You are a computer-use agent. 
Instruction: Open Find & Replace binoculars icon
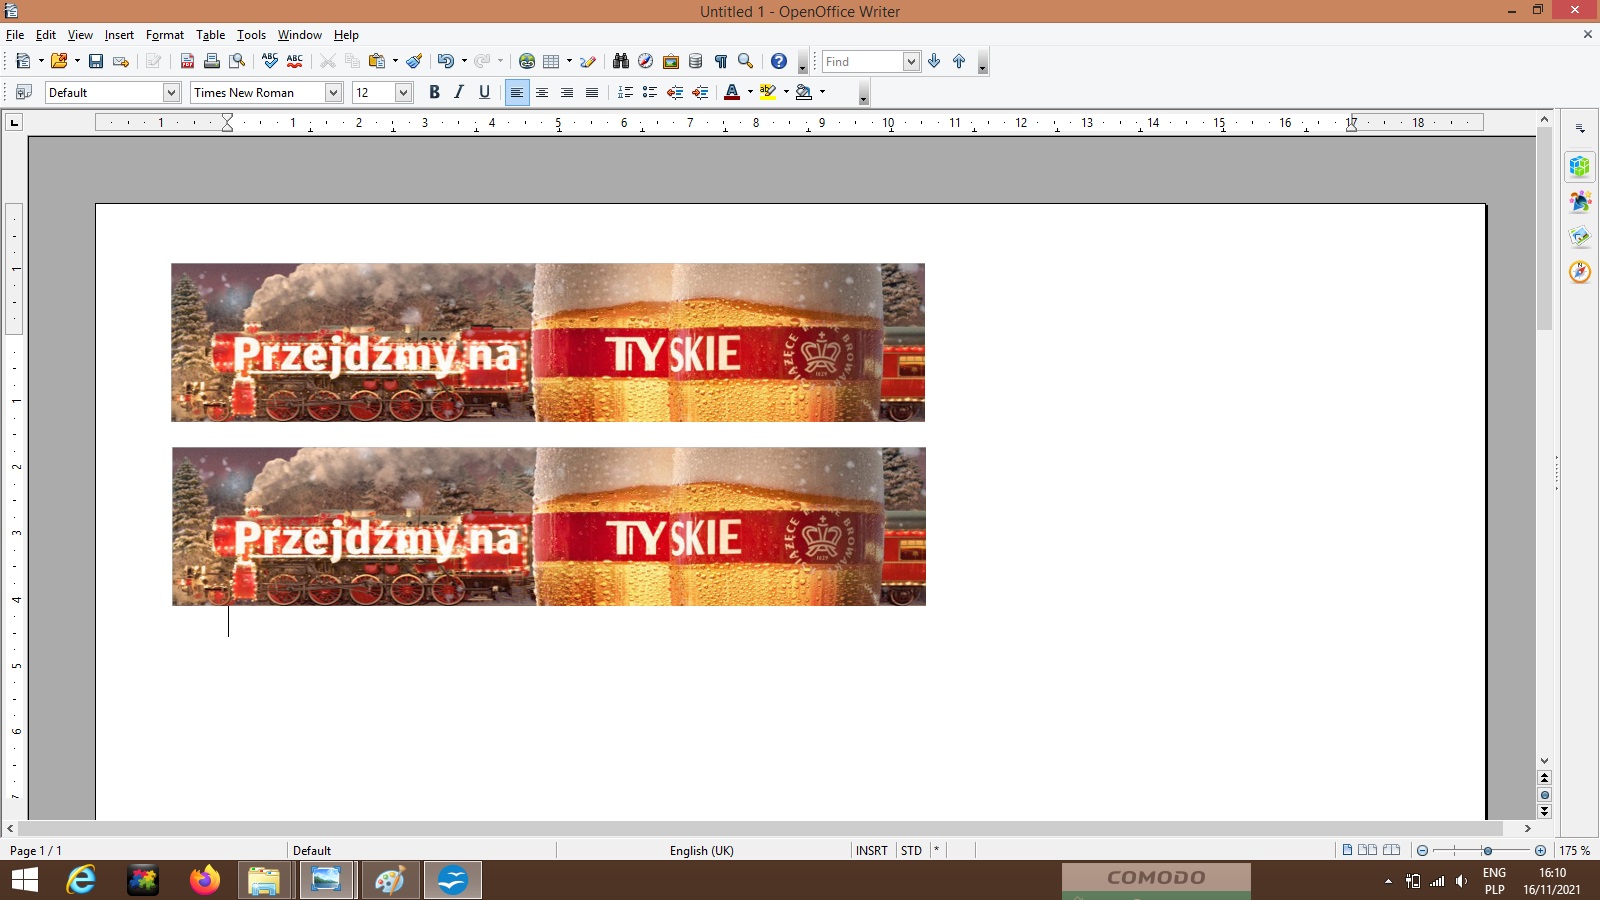click(621, 61)
